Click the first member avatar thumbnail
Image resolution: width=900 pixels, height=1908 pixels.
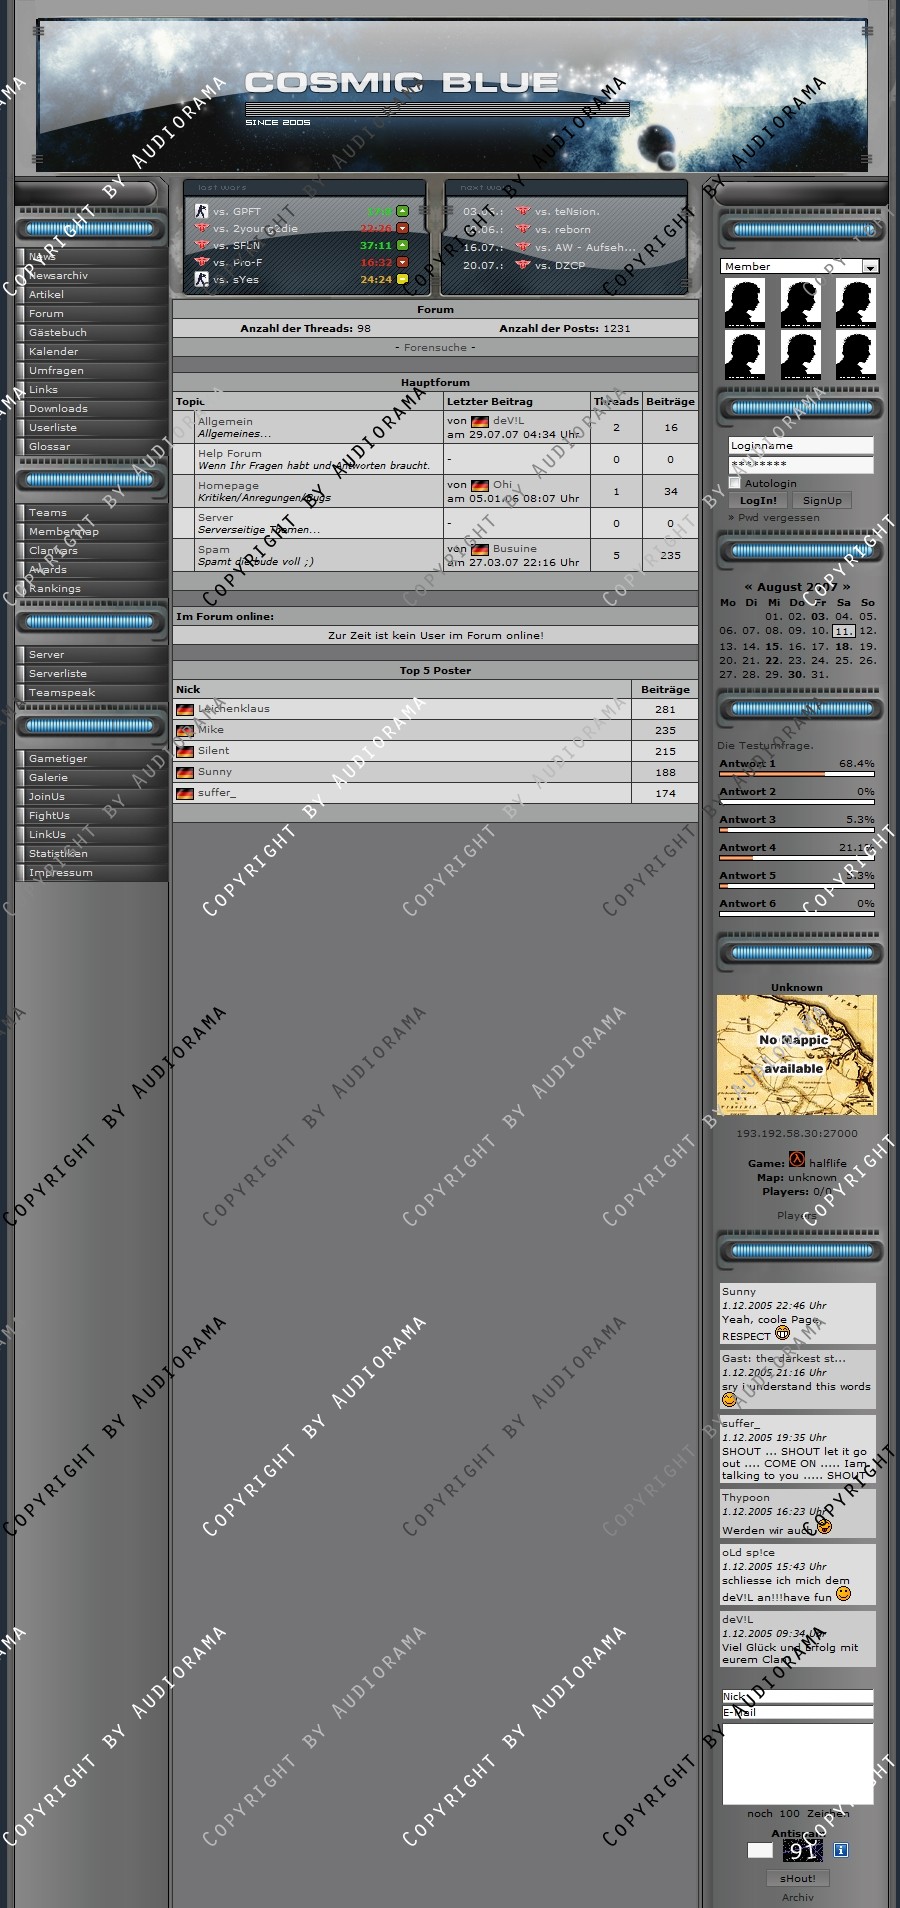[744, 303]
